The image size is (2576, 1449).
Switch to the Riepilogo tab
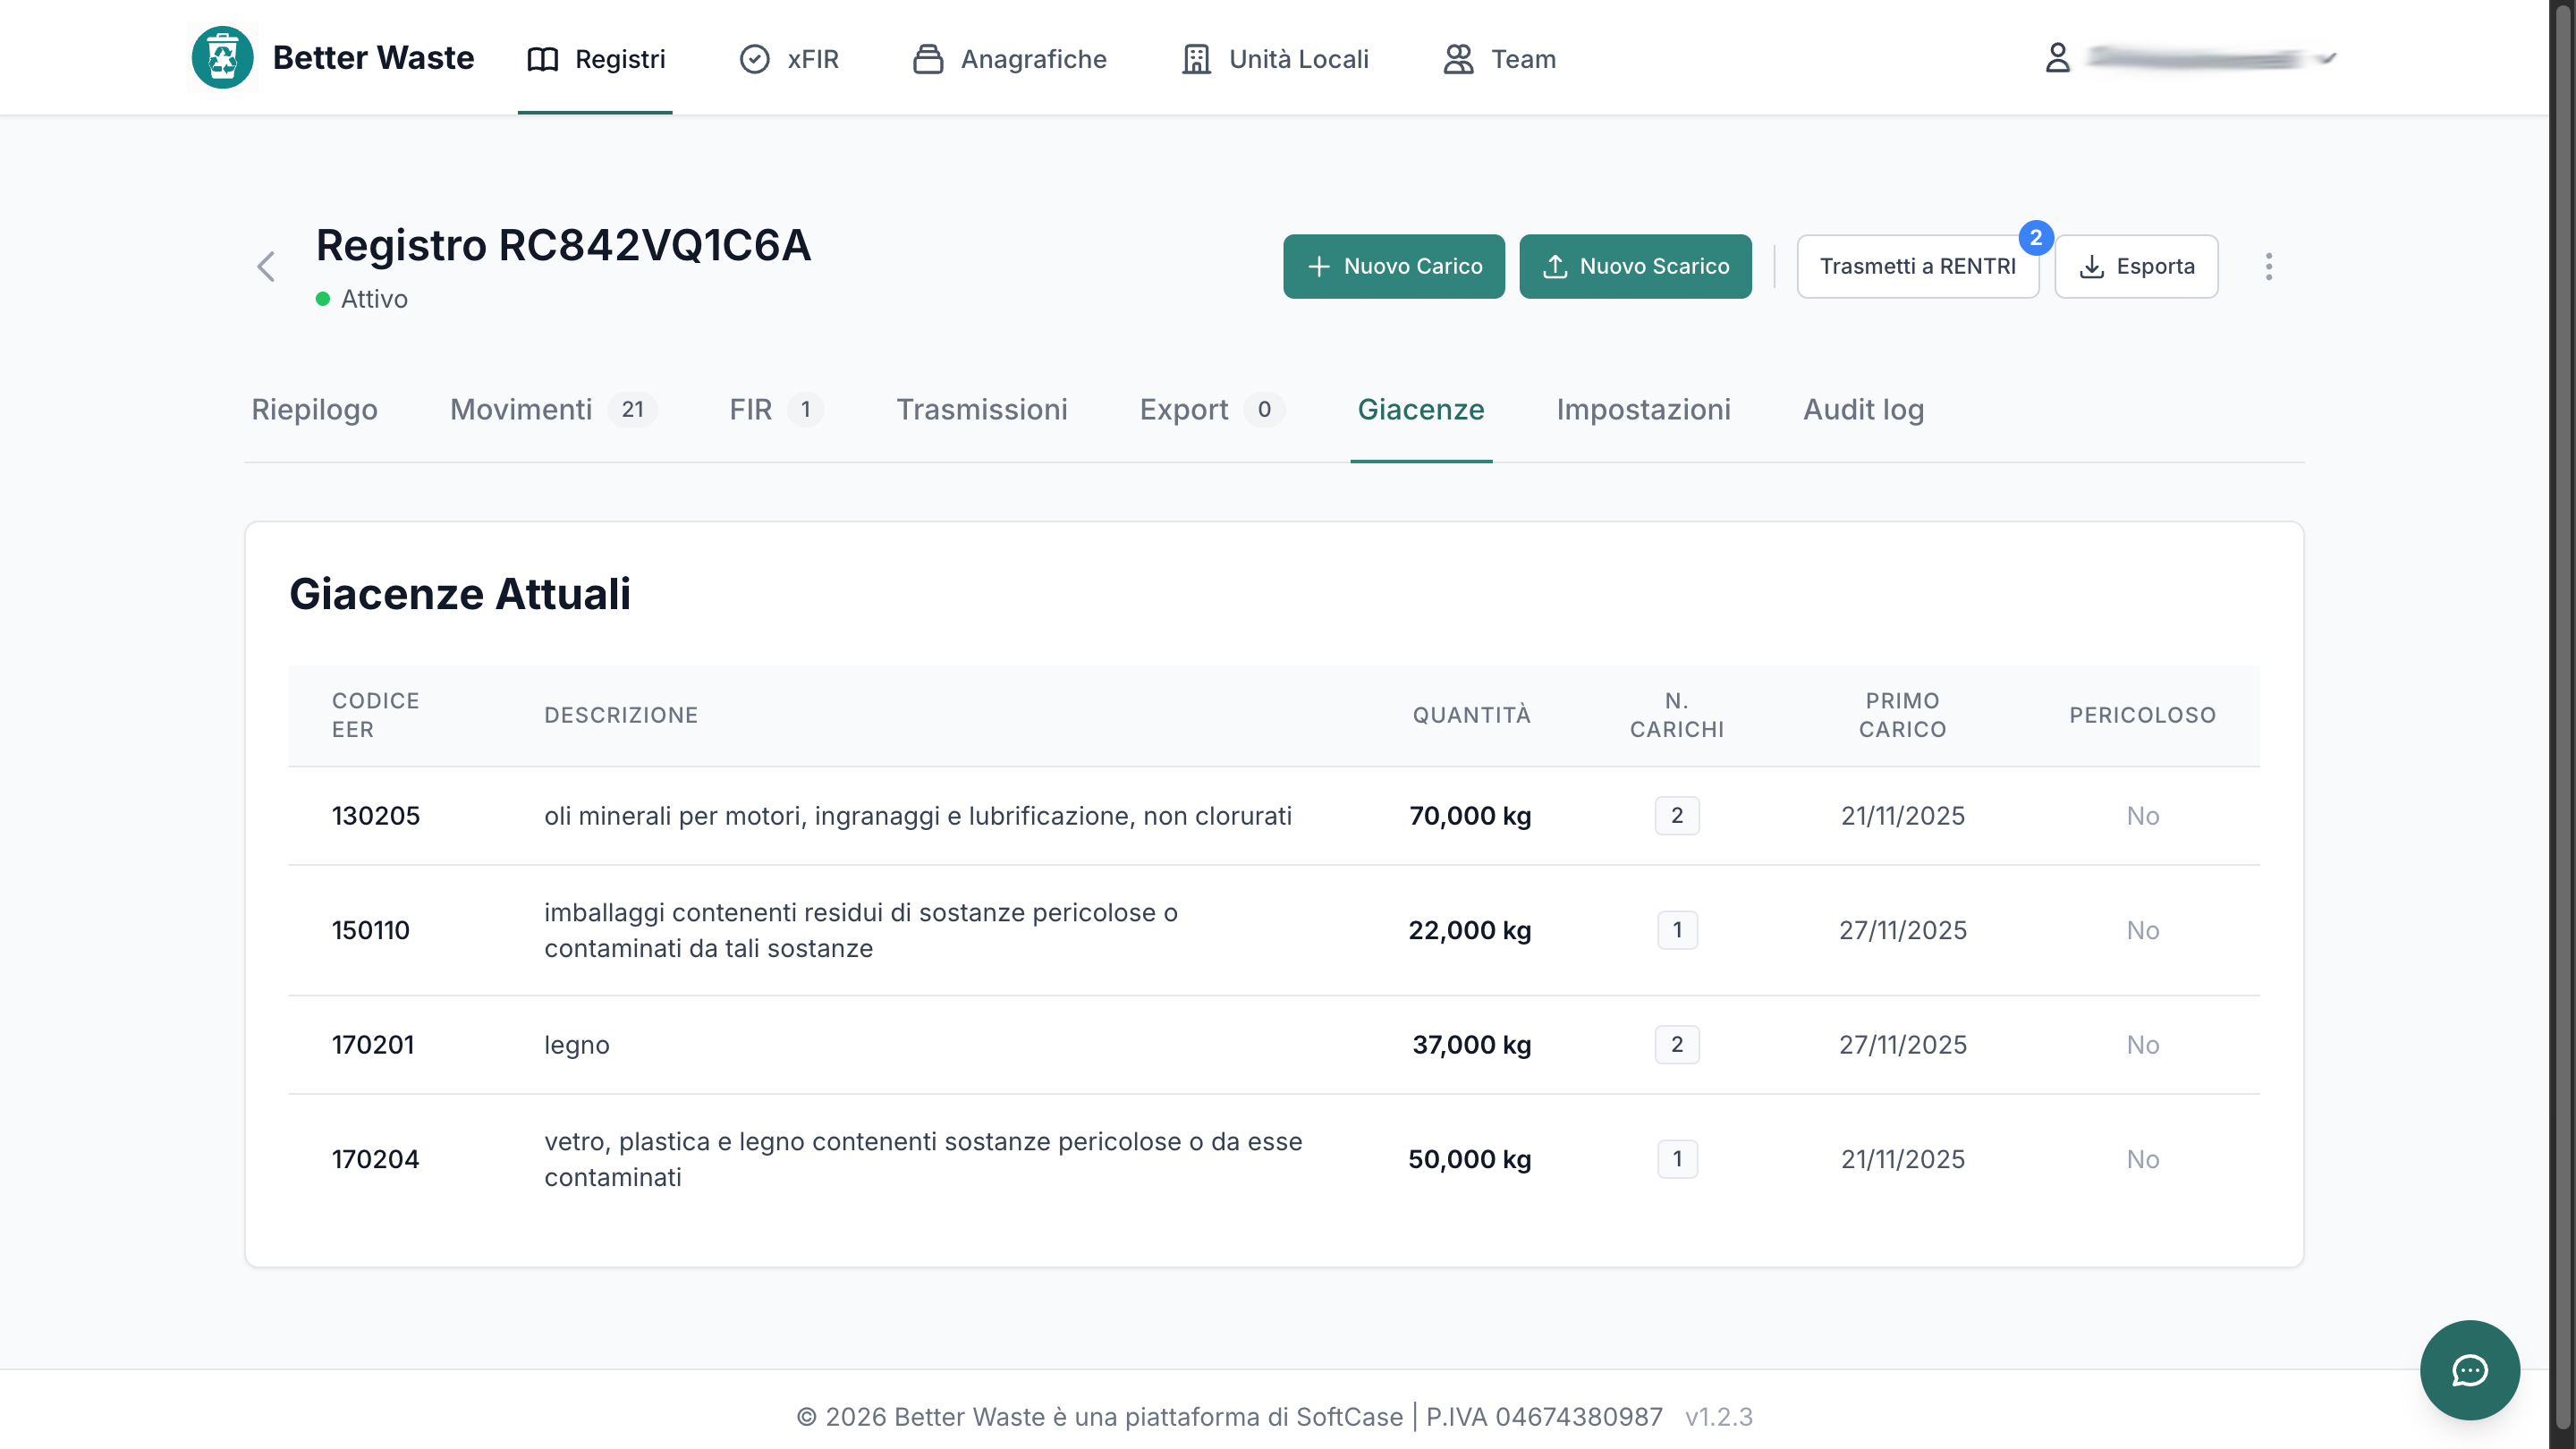click(314, 409)
